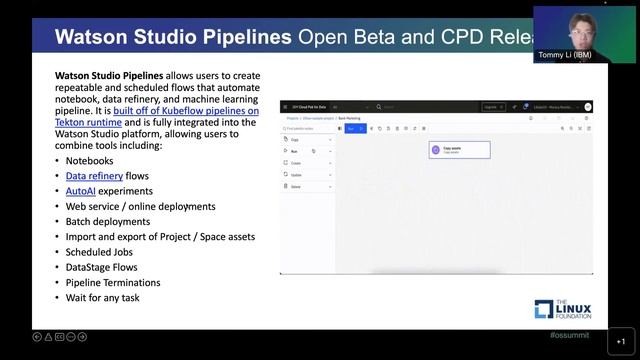This screenshot has height=360, width=640.
Task: Click the Run play icon in palette
Action: (x=286, y=151)
